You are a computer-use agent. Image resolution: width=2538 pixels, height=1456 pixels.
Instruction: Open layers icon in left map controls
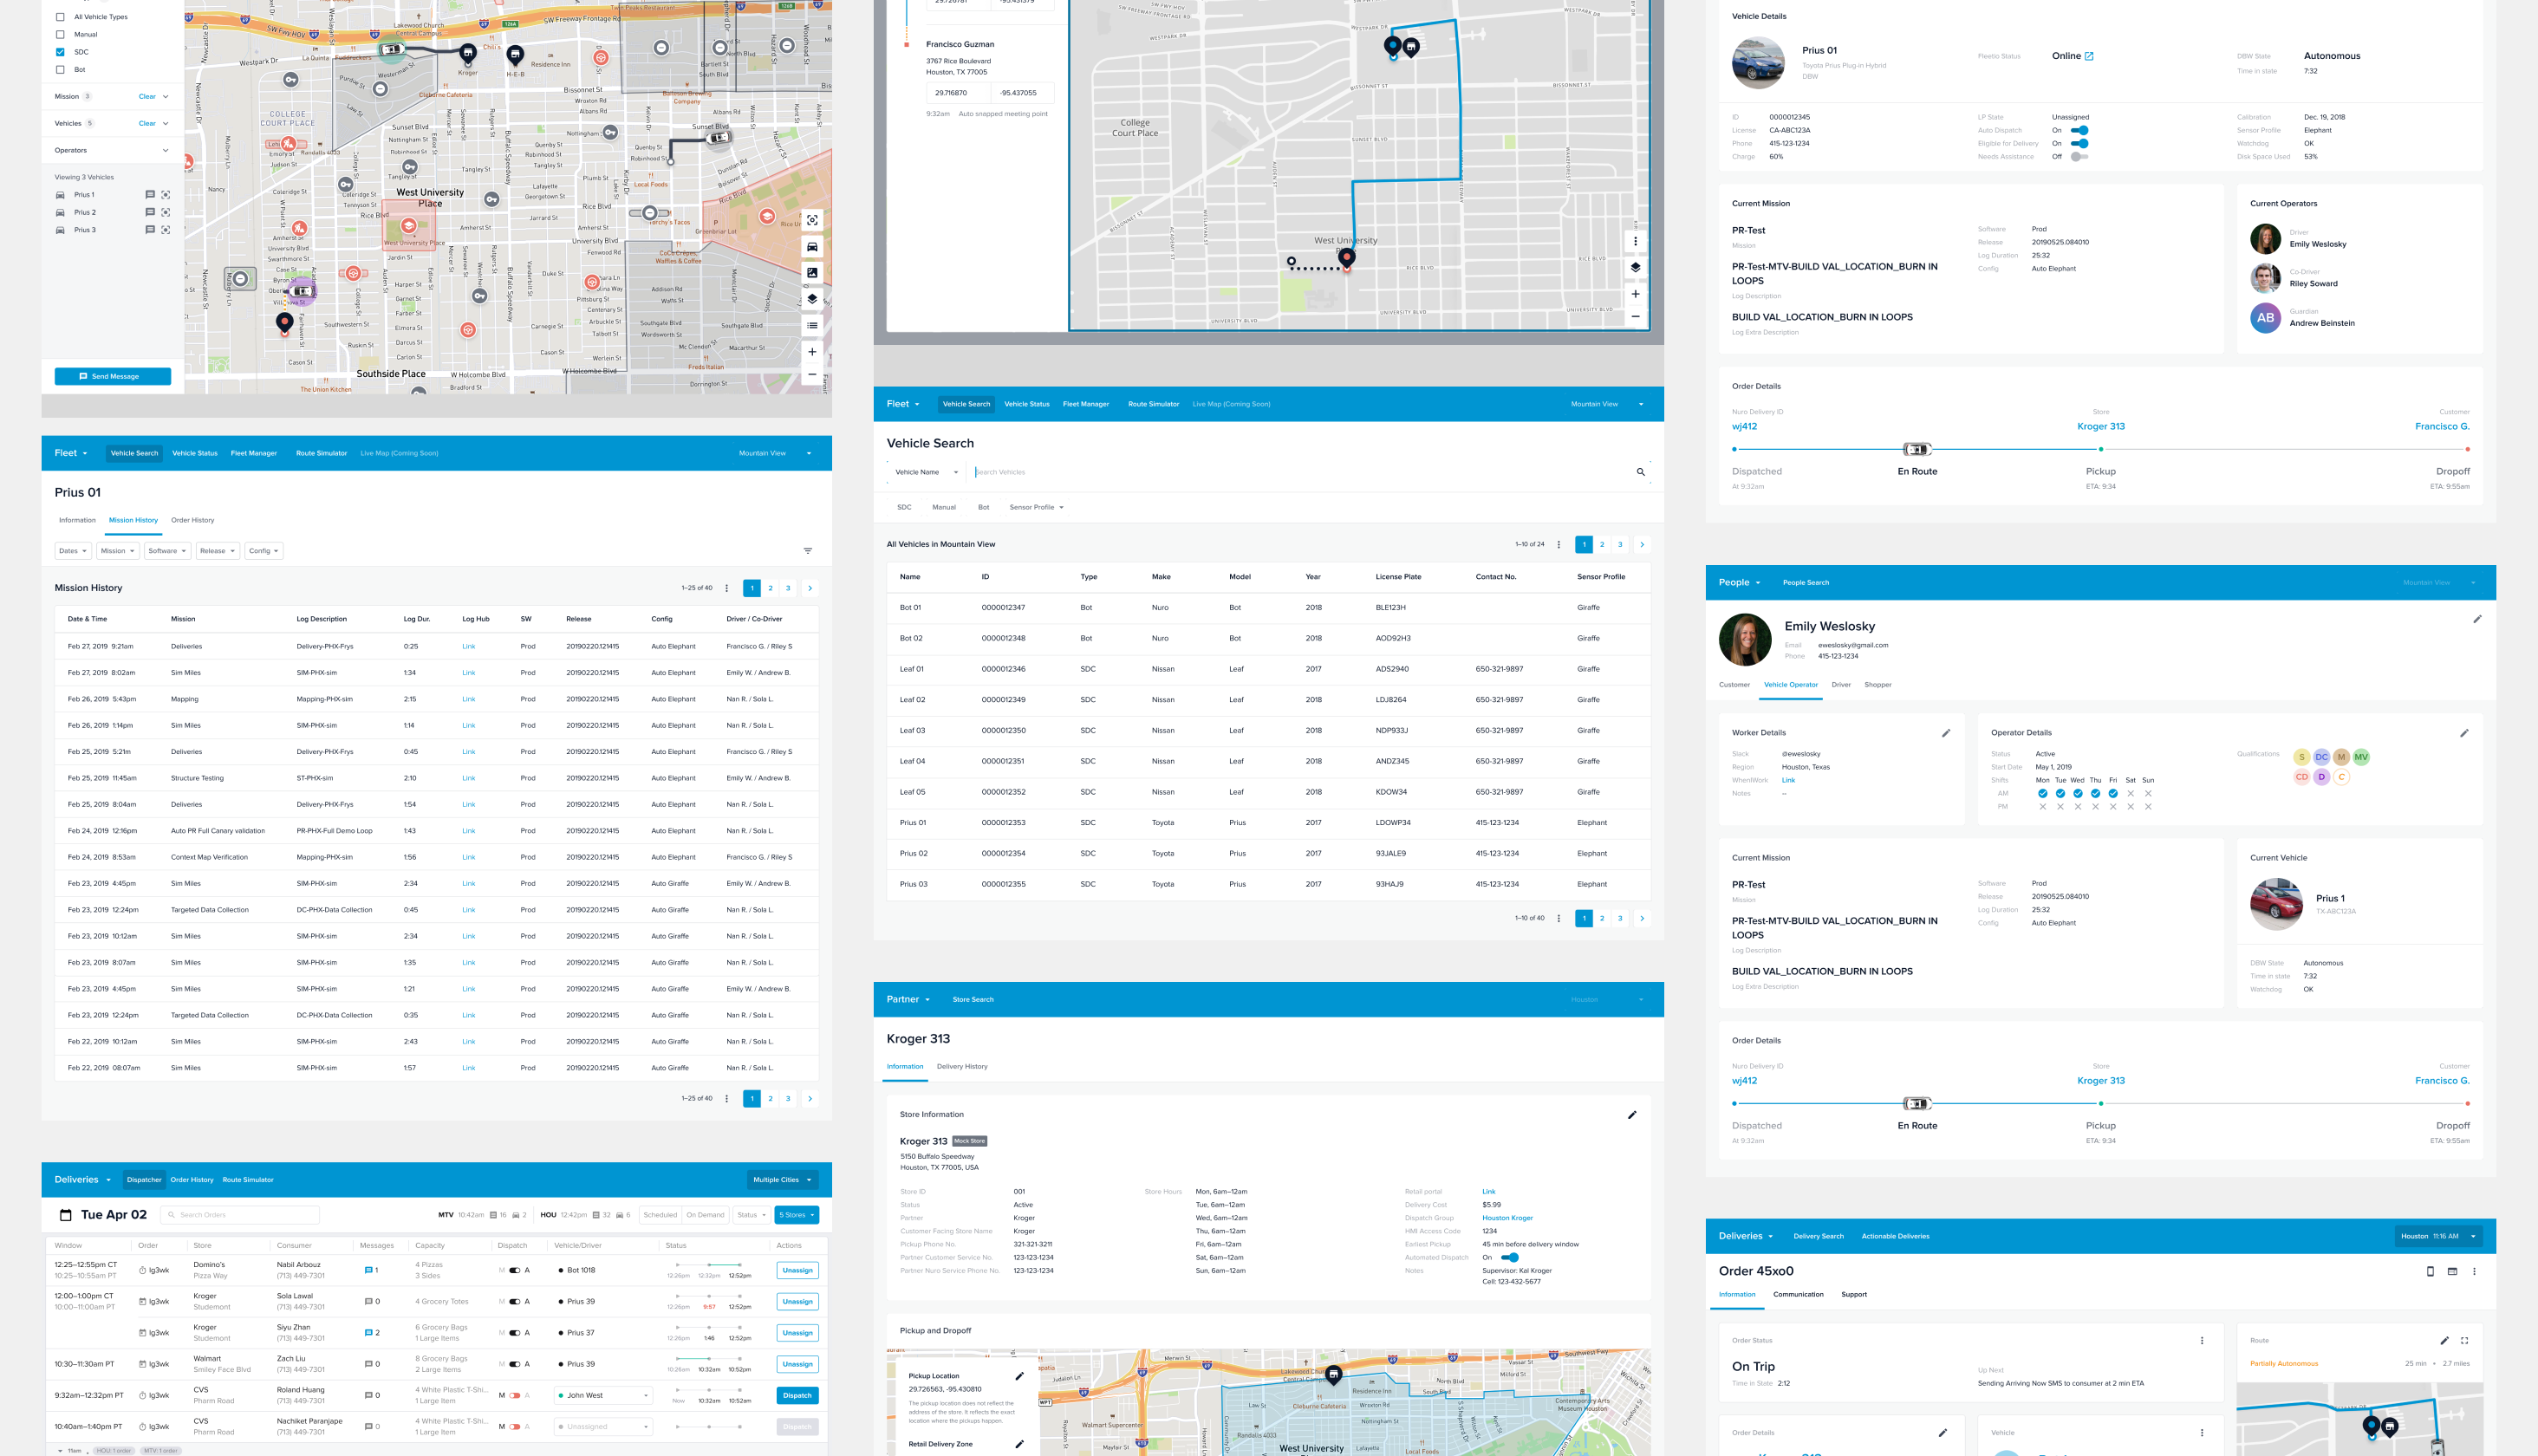(812, 298)
